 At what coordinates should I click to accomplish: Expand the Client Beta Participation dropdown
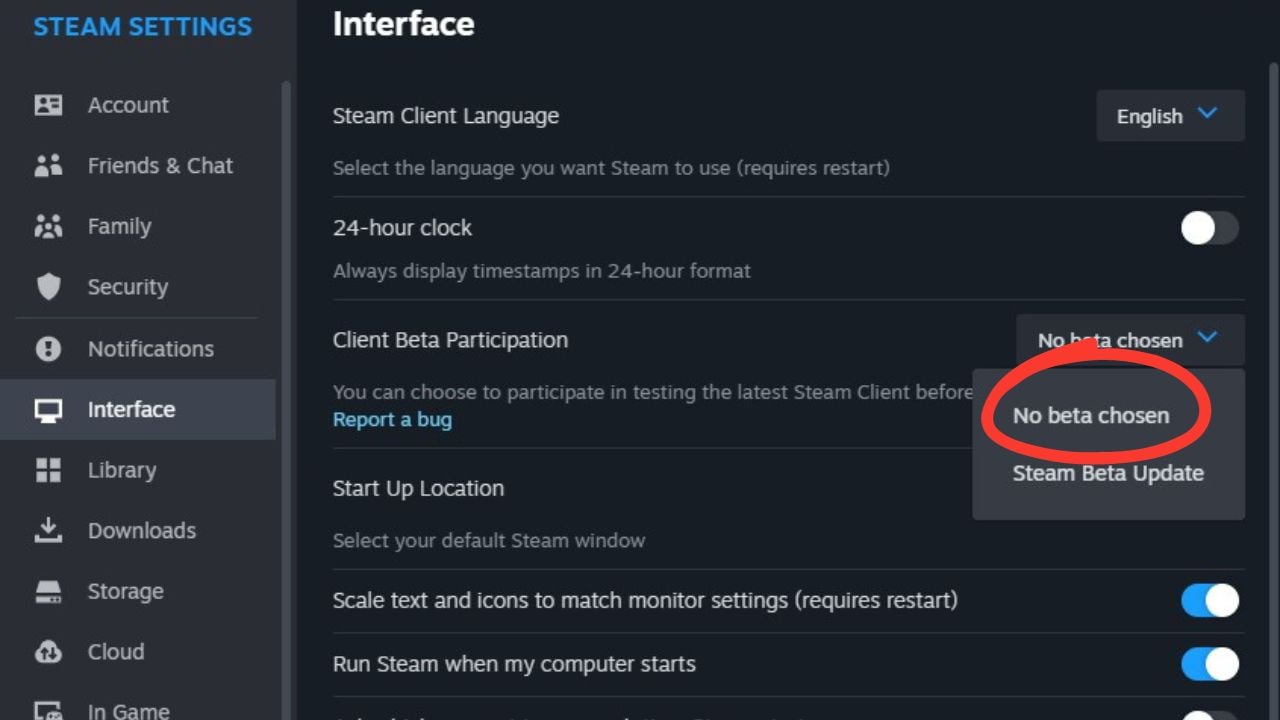(x=1128, y=340)
